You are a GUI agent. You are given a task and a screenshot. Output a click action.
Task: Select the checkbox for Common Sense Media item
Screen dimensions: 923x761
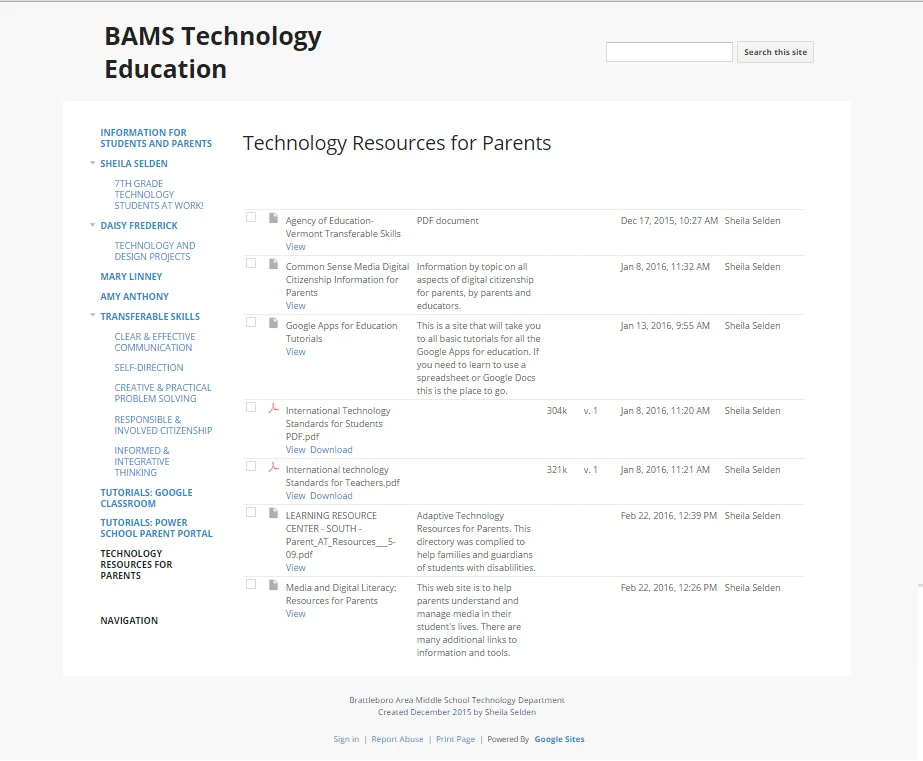252,263
